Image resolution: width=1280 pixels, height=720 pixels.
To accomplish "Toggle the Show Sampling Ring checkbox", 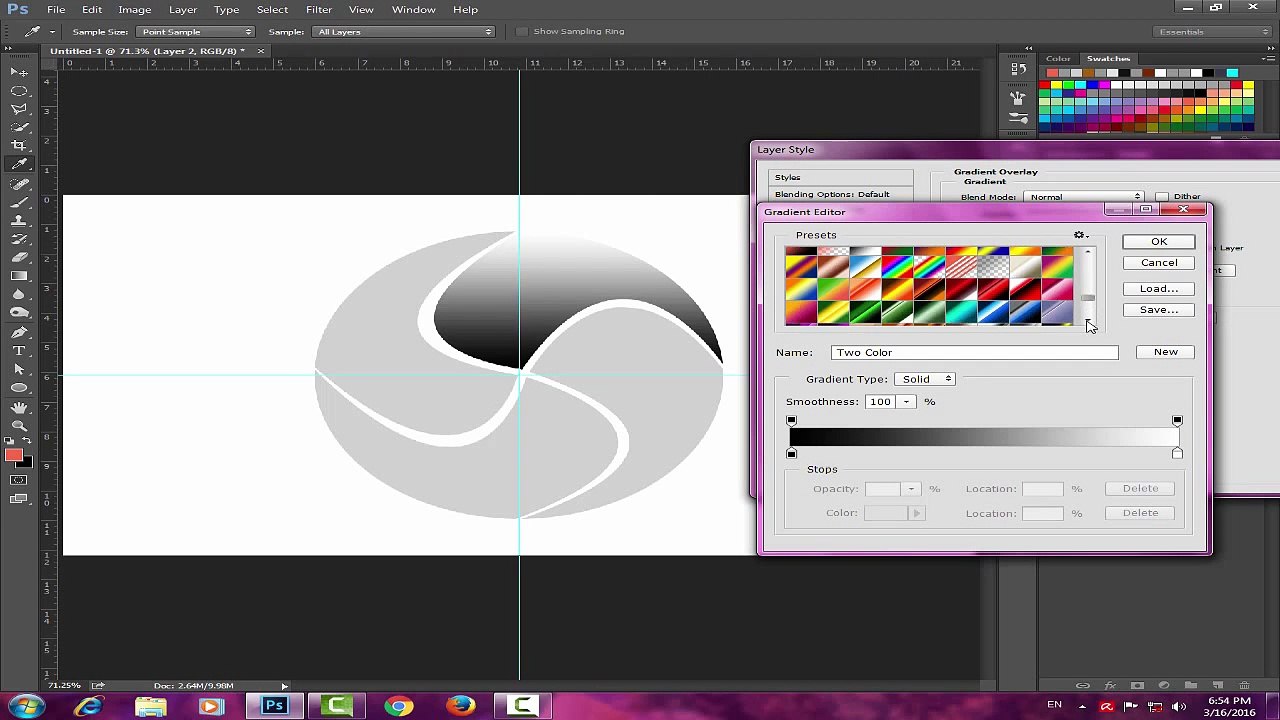I will click(x=522, y=32).
